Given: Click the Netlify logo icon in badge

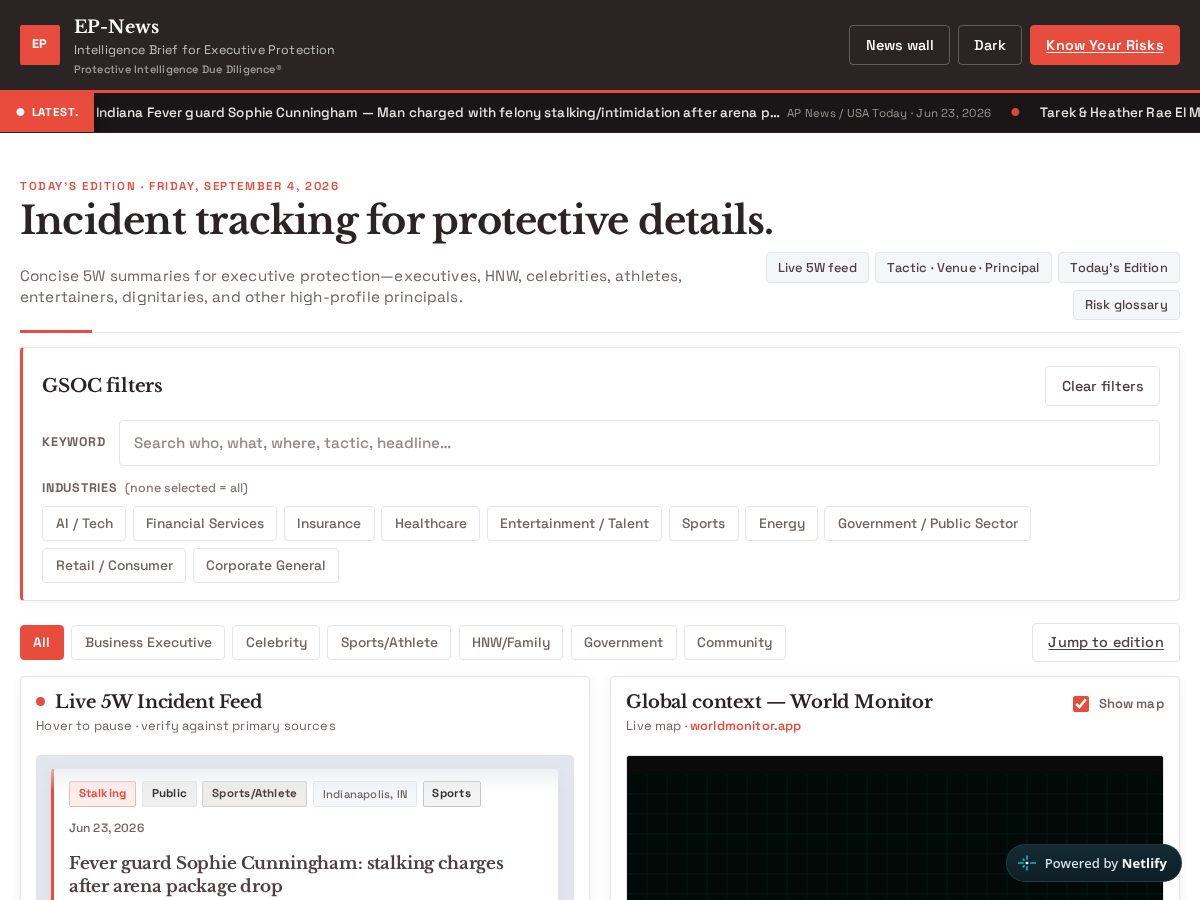Looking at the screenshot, I should [1027, 863].
